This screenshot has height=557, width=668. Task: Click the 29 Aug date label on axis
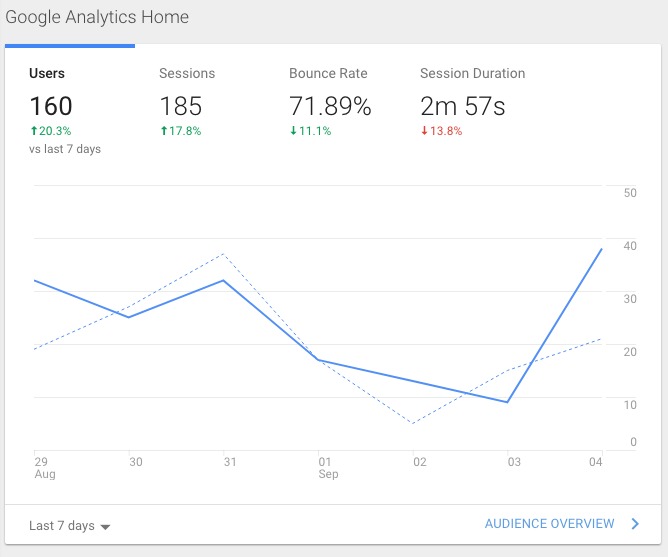(41, 468)
